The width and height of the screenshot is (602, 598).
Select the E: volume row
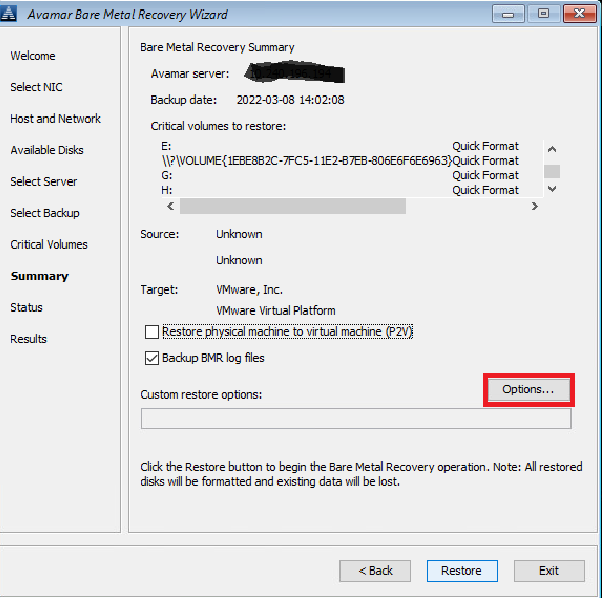click(340, 146)
